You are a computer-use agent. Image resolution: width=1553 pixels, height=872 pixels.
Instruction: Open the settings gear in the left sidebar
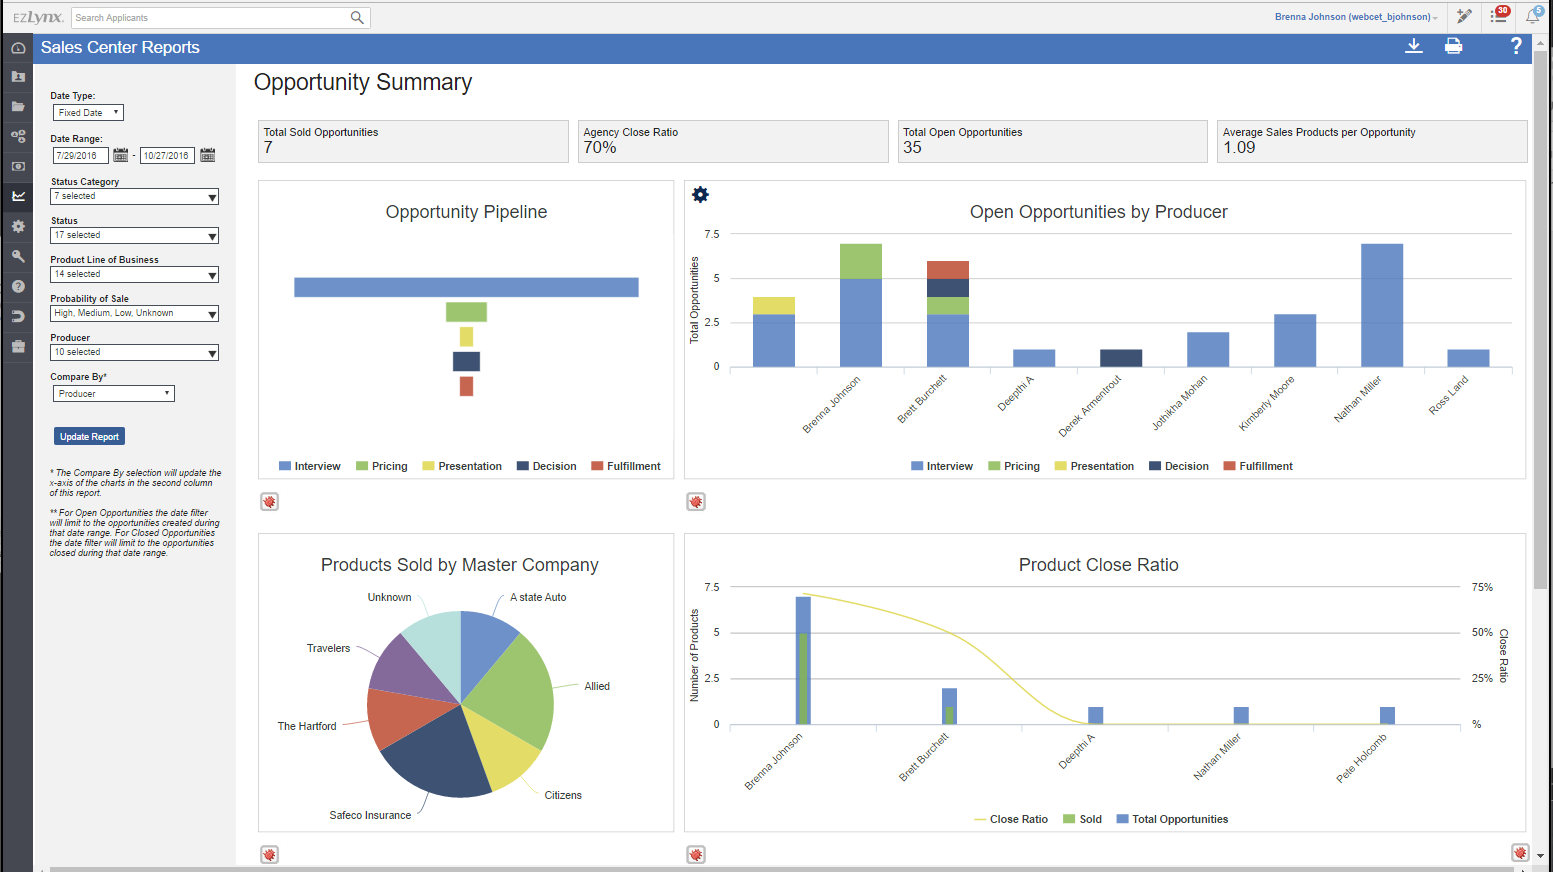(x=18, y=226)
